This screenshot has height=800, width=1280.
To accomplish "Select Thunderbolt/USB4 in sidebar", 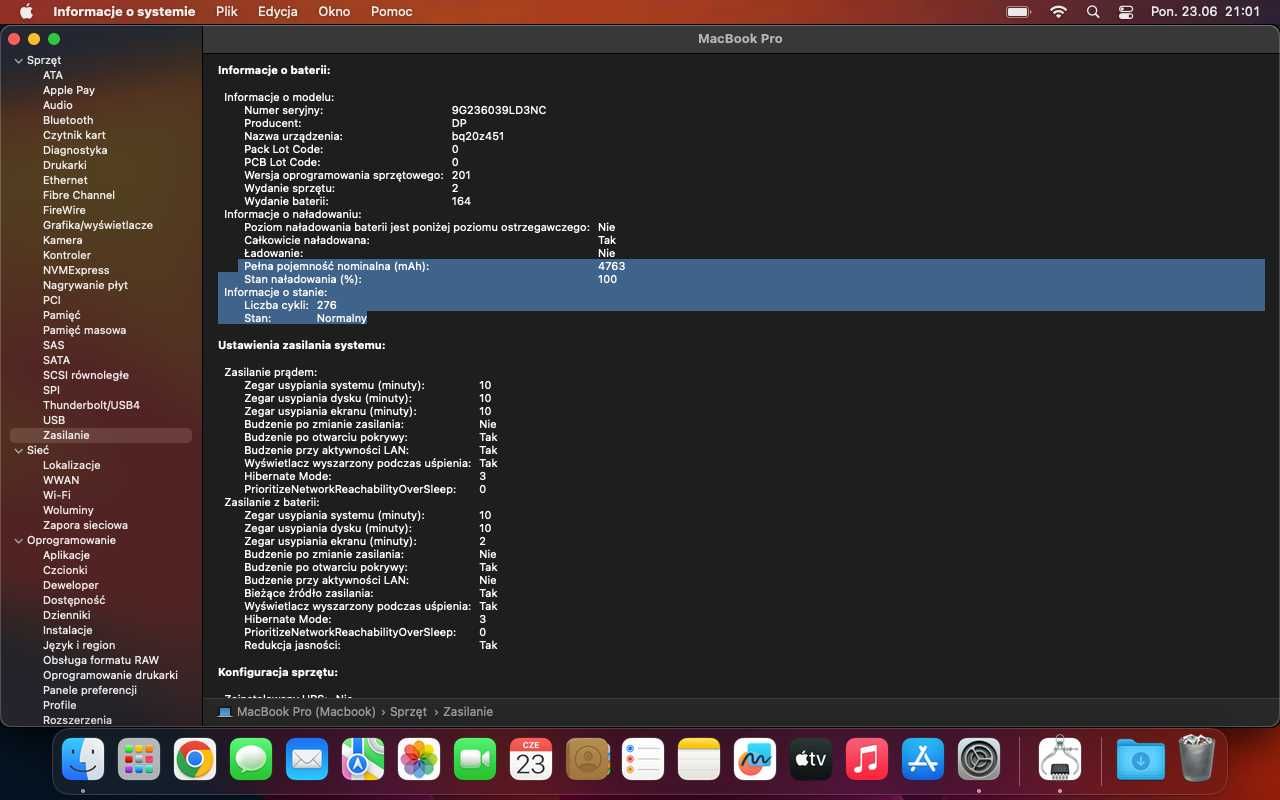I will 91,405.
